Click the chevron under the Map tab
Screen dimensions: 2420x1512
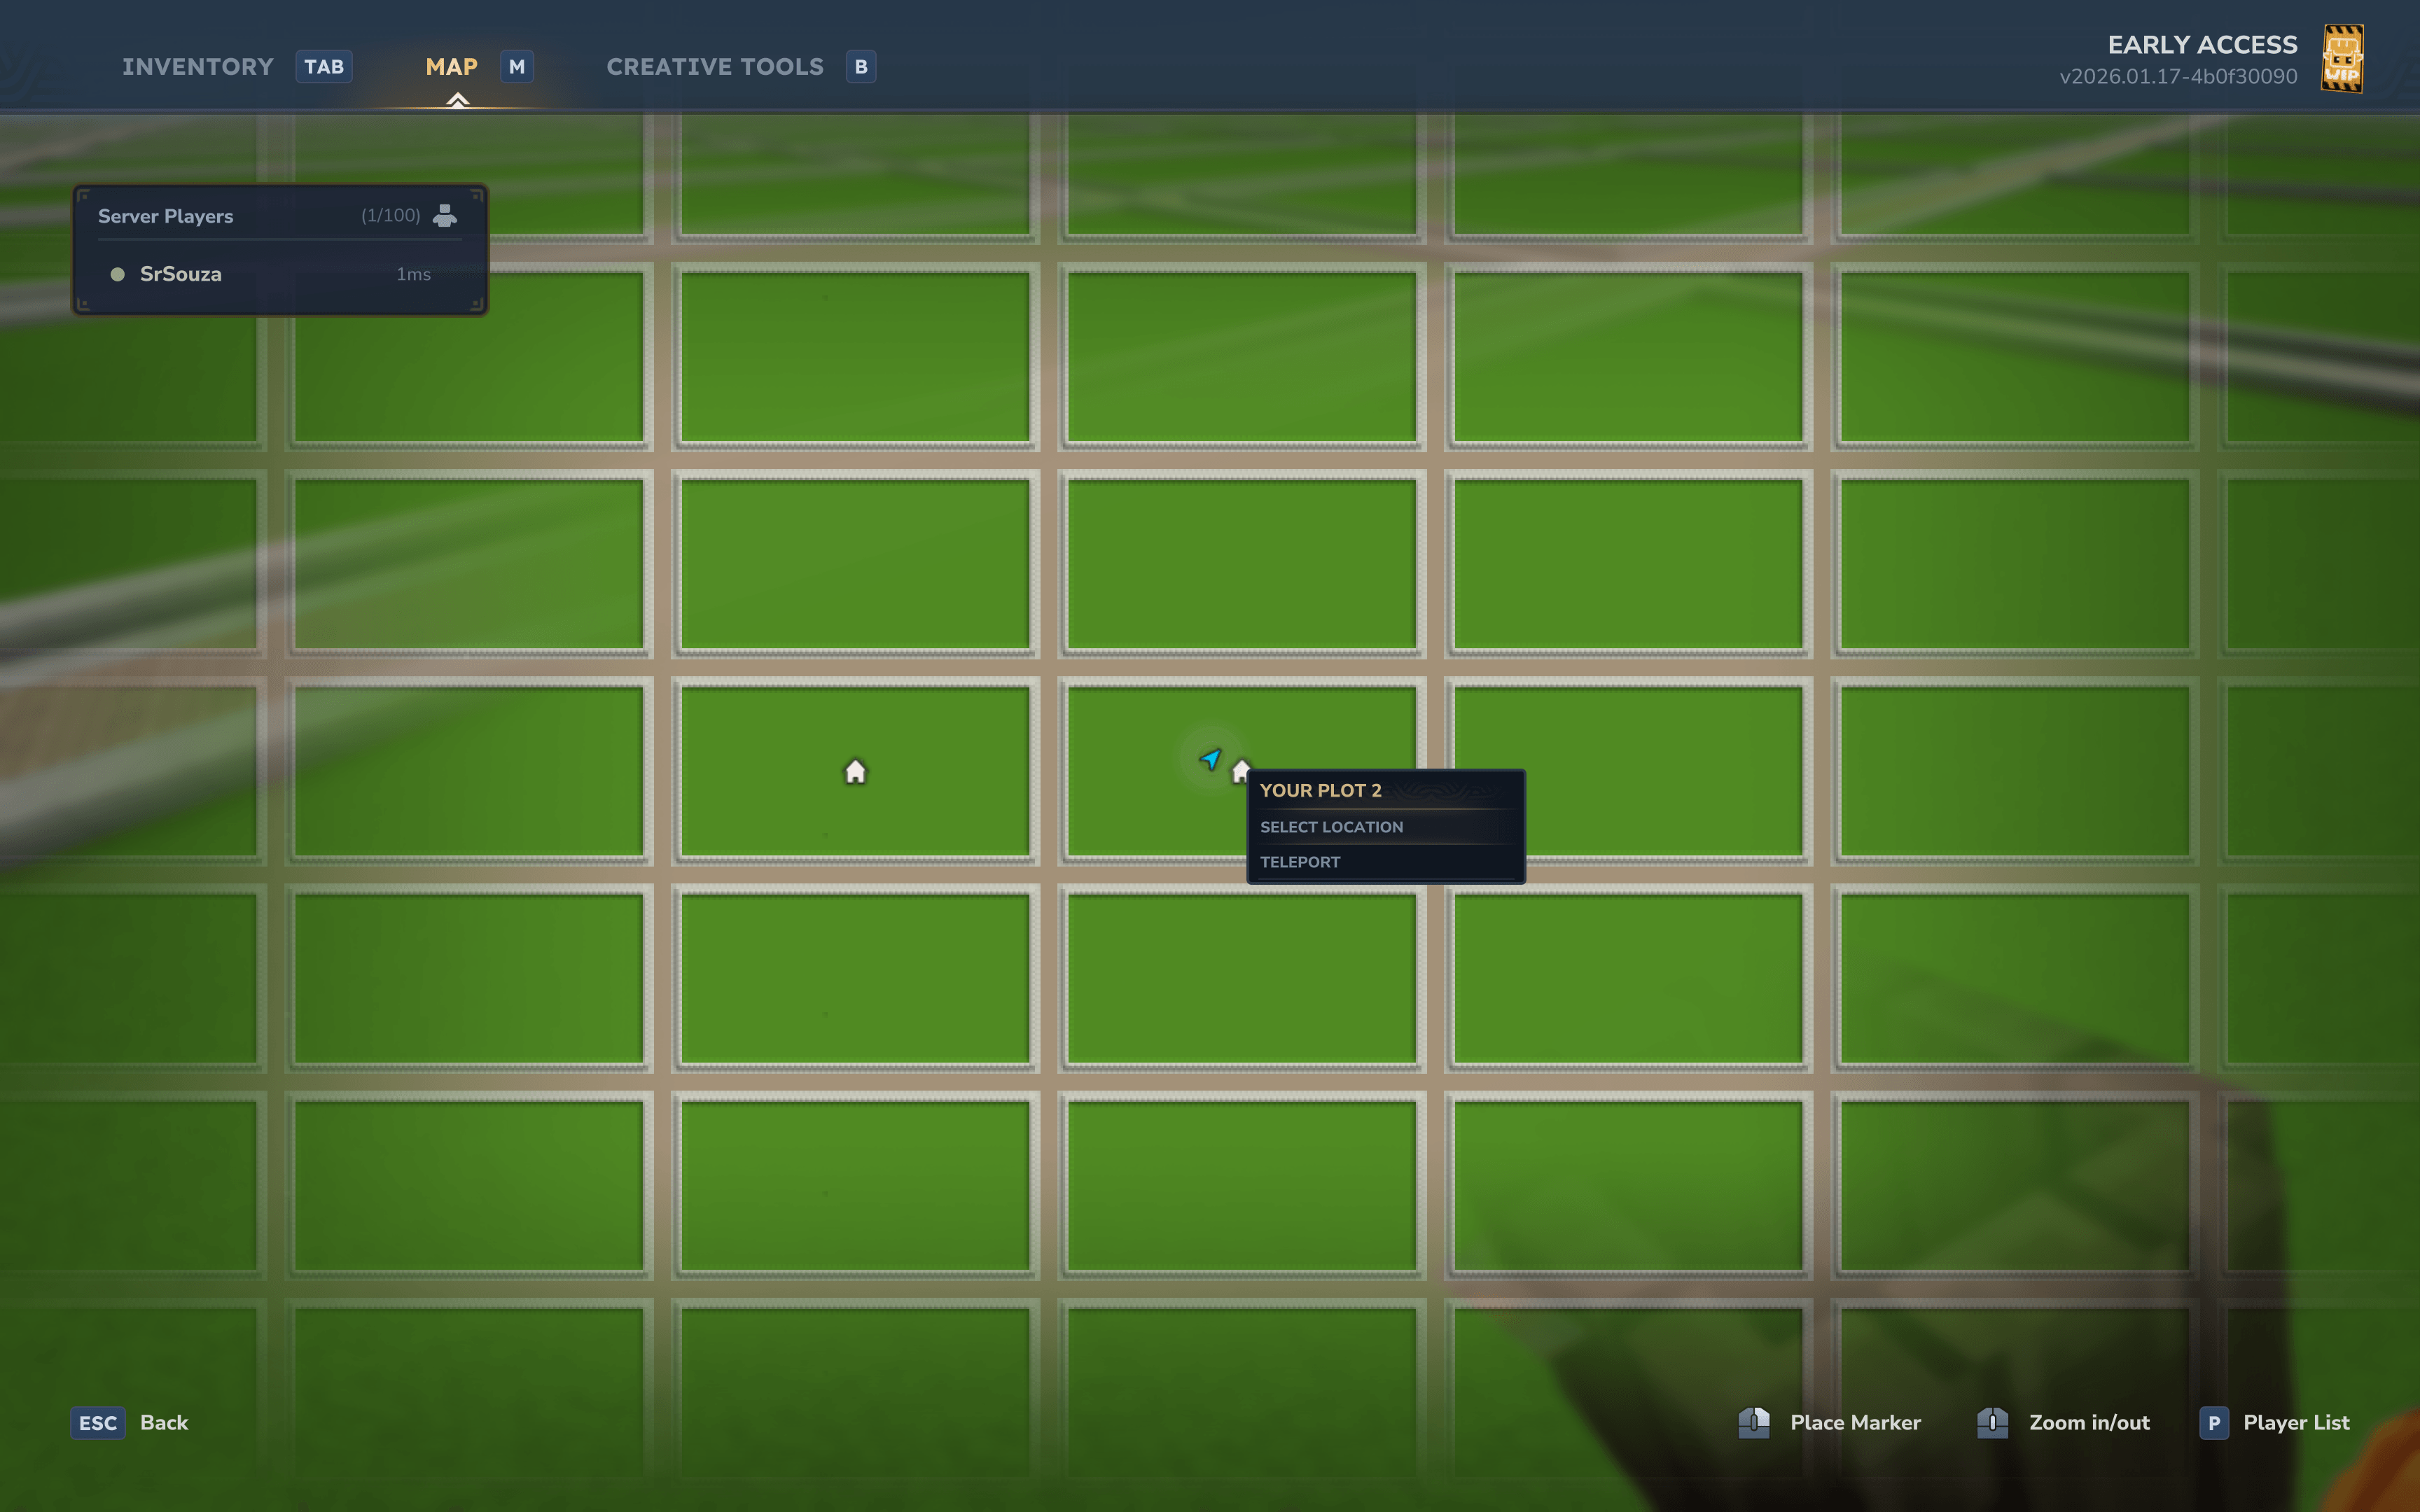(457, 100)
